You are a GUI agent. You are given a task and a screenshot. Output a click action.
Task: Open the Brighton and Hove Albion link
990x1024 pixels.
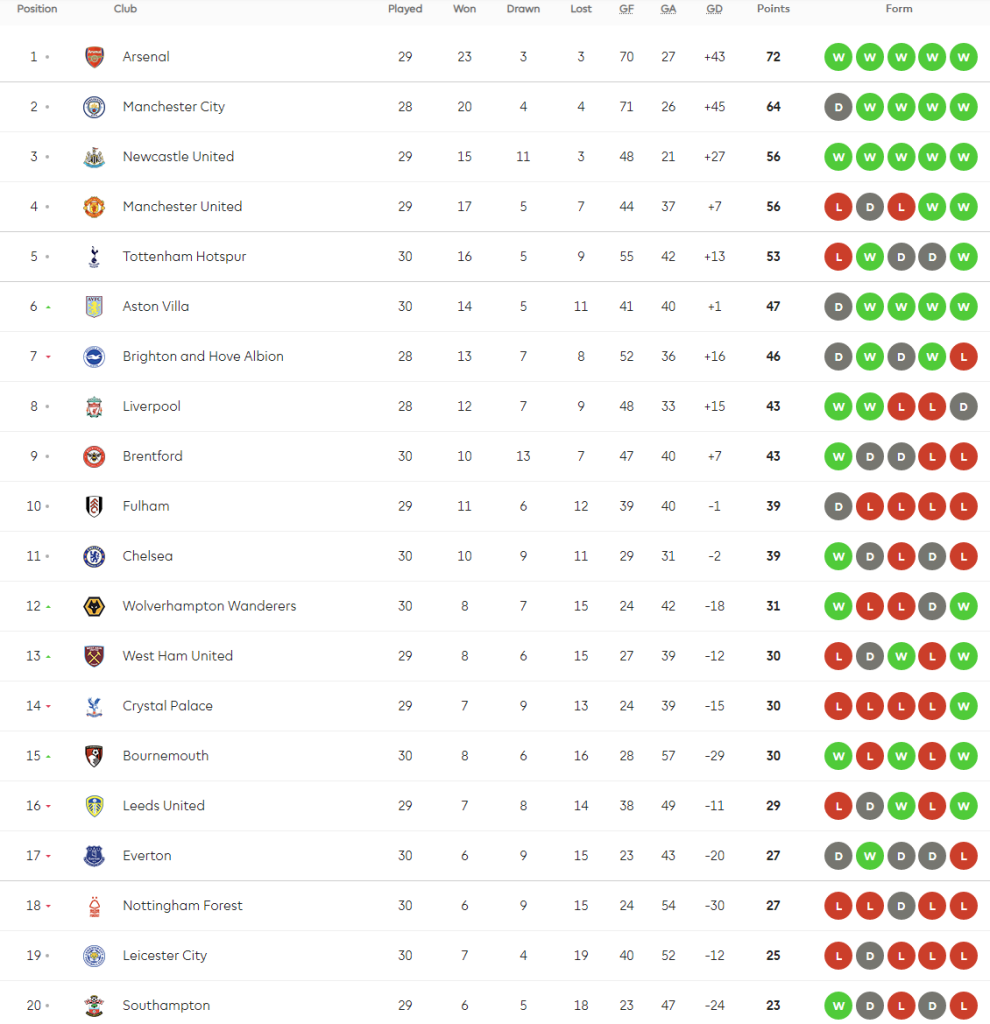(203, 356)
